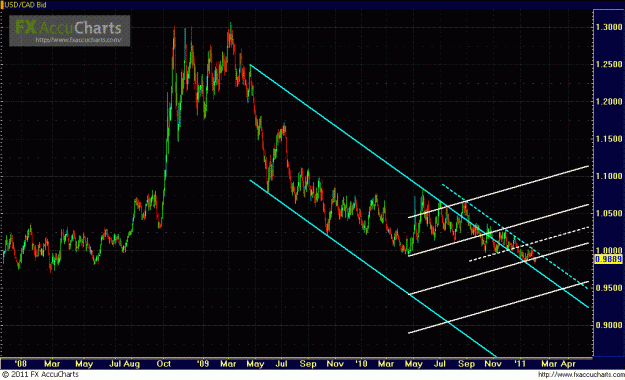Select the 1.3000 price axis label
The width and height of the screenshot is (625, 380).
(609, 27)
